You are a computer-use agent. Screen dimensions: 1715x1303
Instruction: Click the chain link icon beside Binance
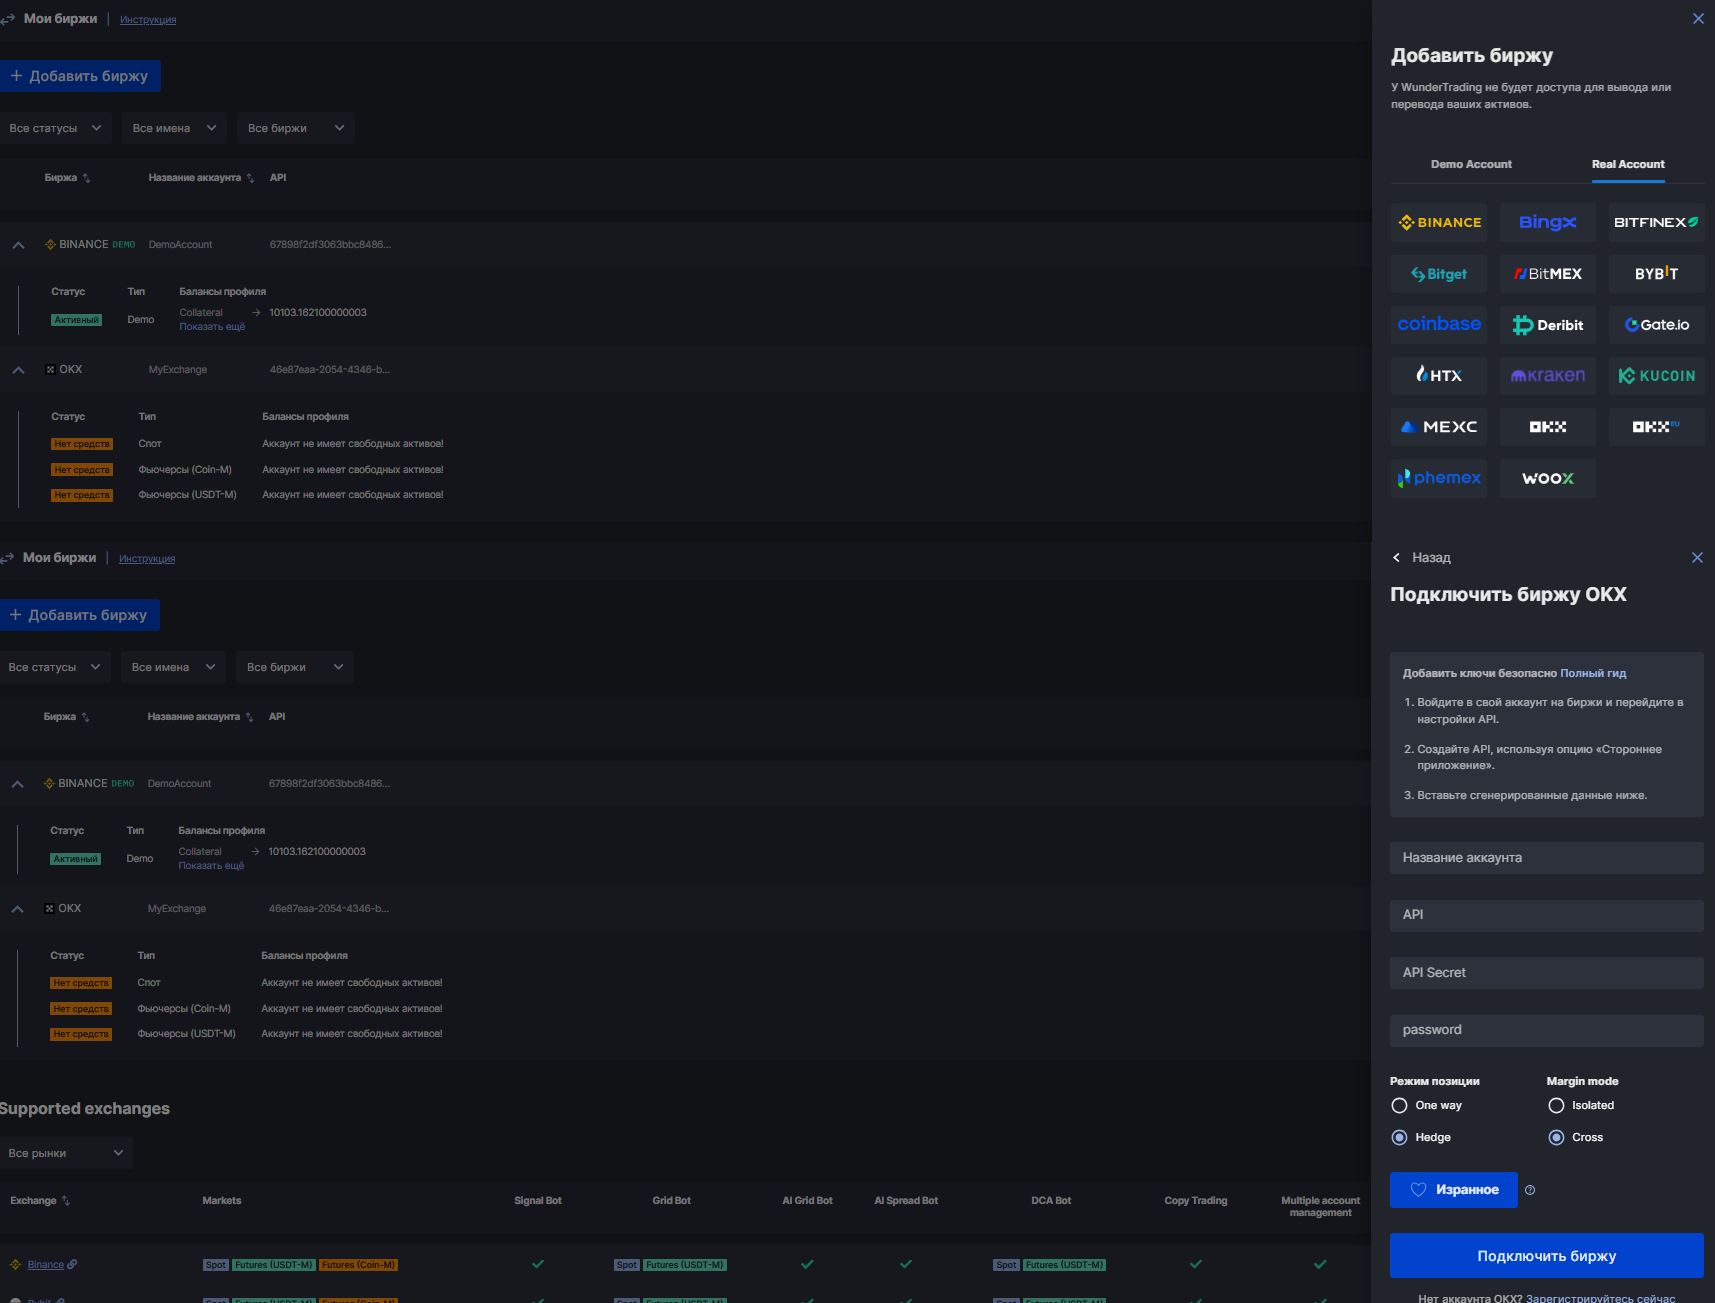tap(72, 1265)
